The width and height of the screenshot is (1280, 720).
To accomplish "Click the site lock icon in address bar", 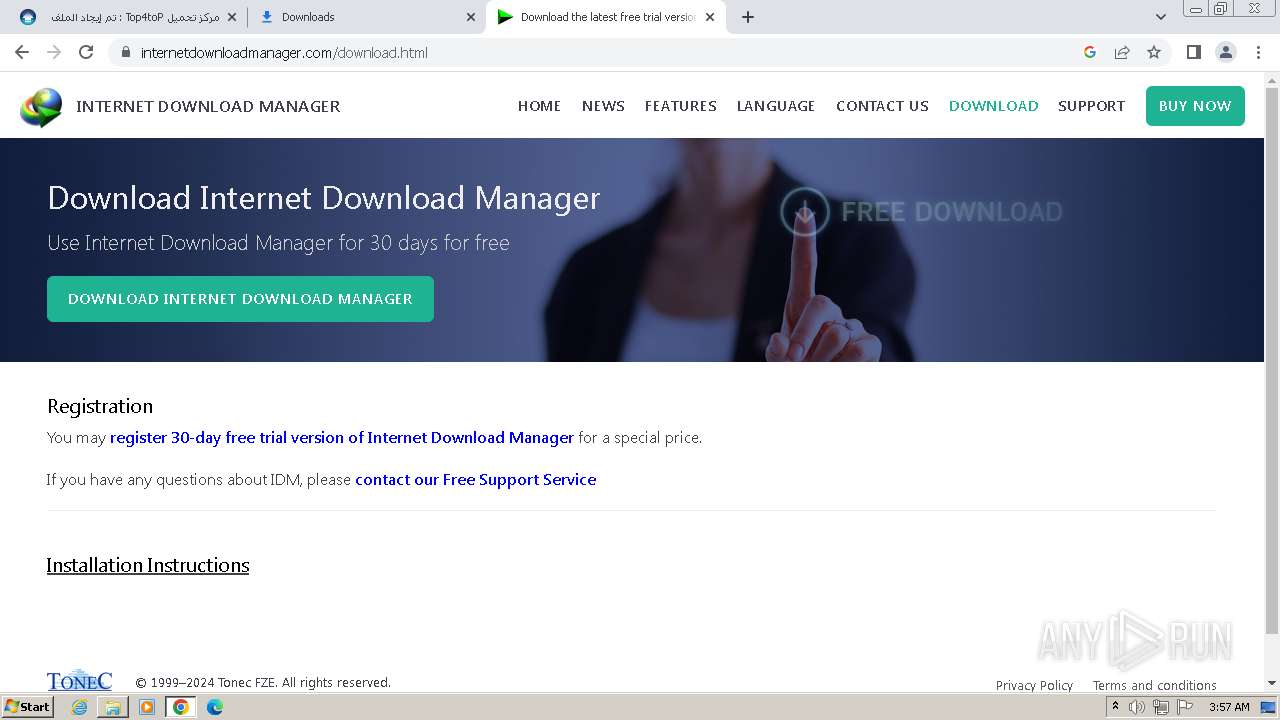I will pyautogui.click(x=125, y=52).
